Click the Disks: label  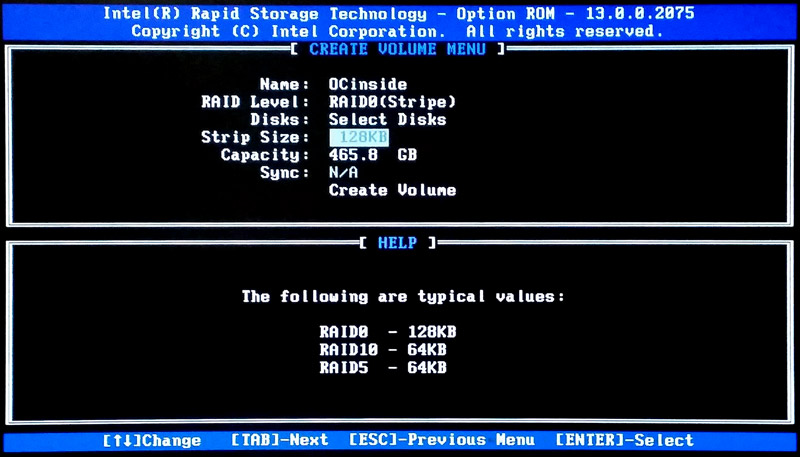[x=280, y=119]
